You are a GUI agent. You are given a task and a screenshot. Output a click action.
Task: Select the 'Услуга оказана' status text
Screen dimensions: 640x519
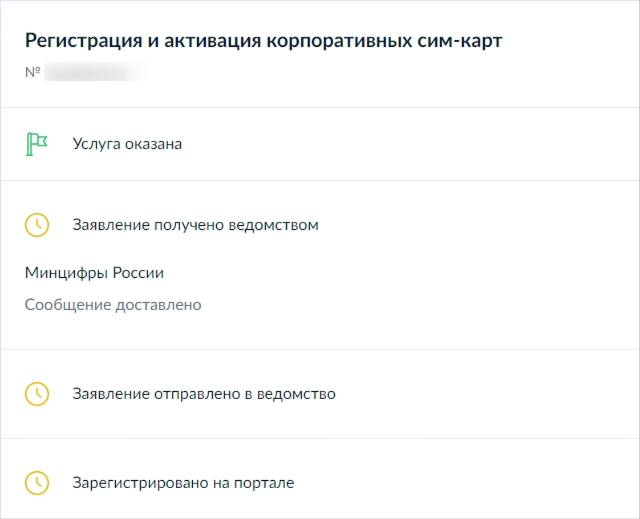pos(127,144)
